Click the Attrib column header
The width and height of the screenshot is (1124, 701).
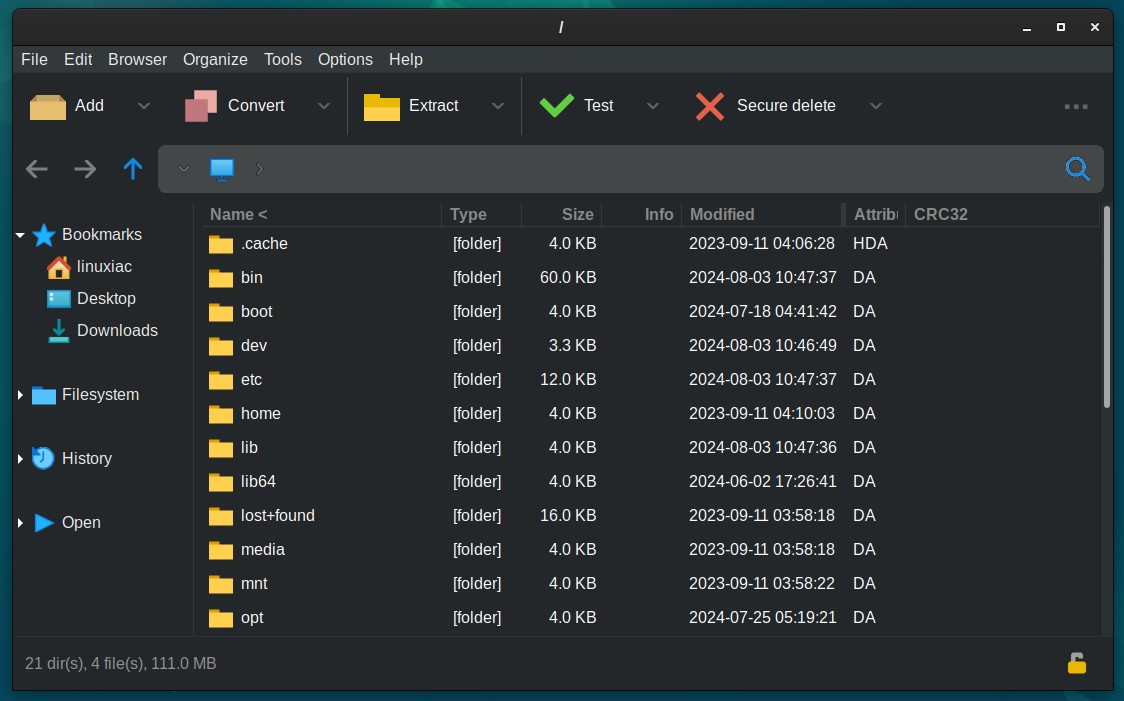point(875,214)
